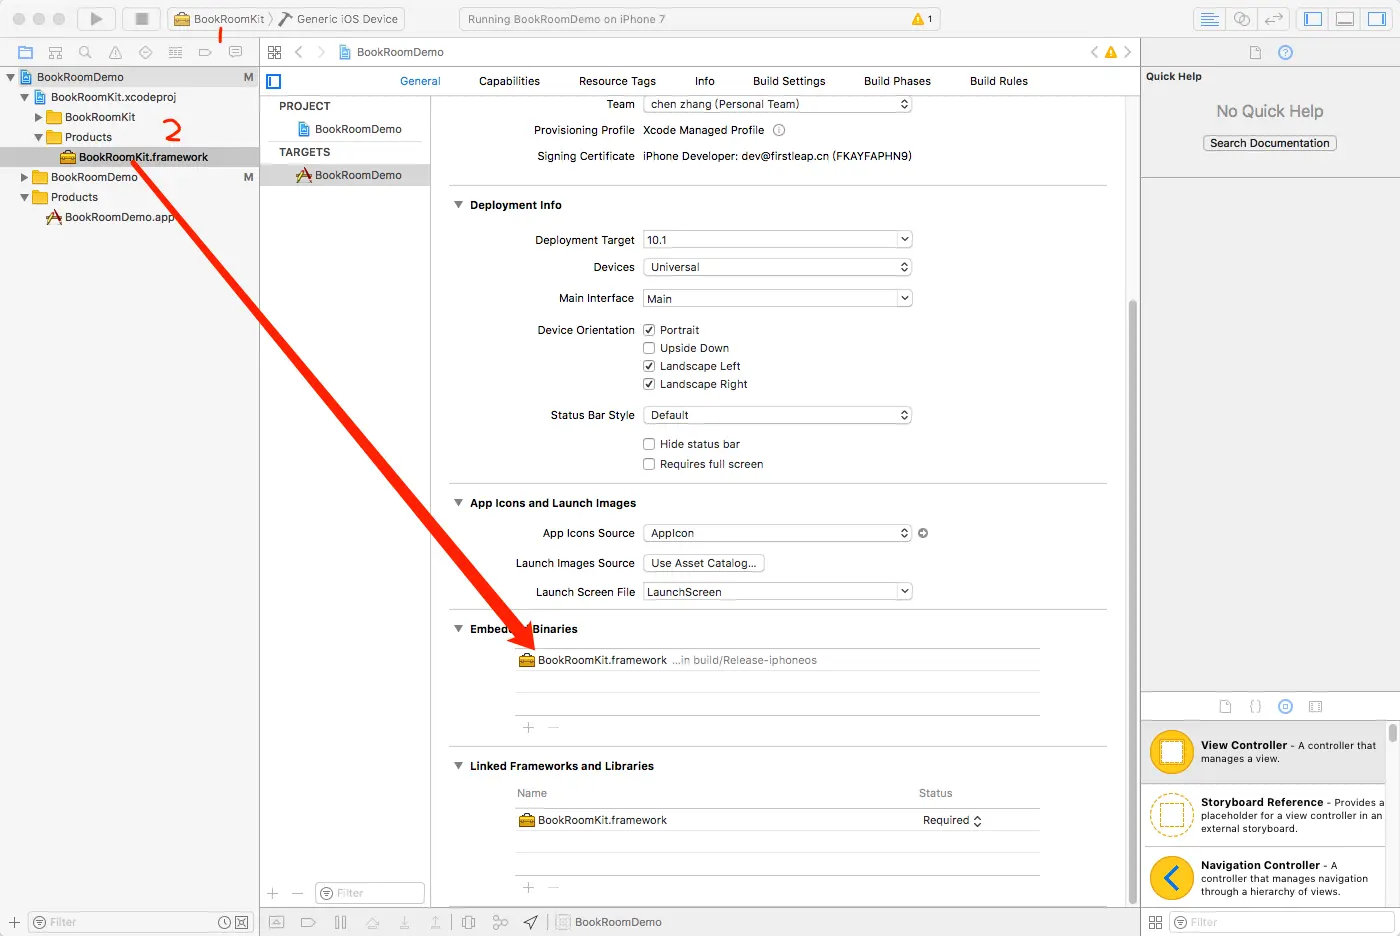
Task: Add an embedded binary with plus button
Action: pyautogui.click(x=528, y=727)
